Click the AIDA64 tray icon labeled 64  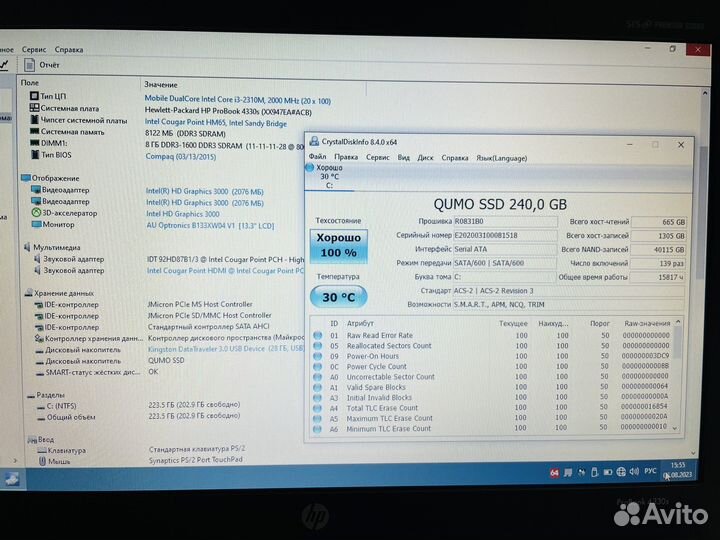(x=554, y=472)
